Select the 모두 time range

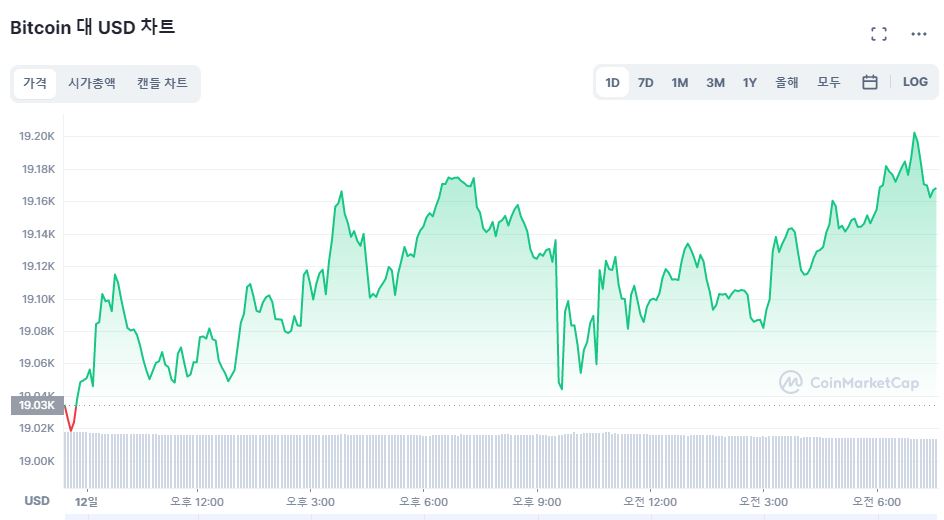829,82
